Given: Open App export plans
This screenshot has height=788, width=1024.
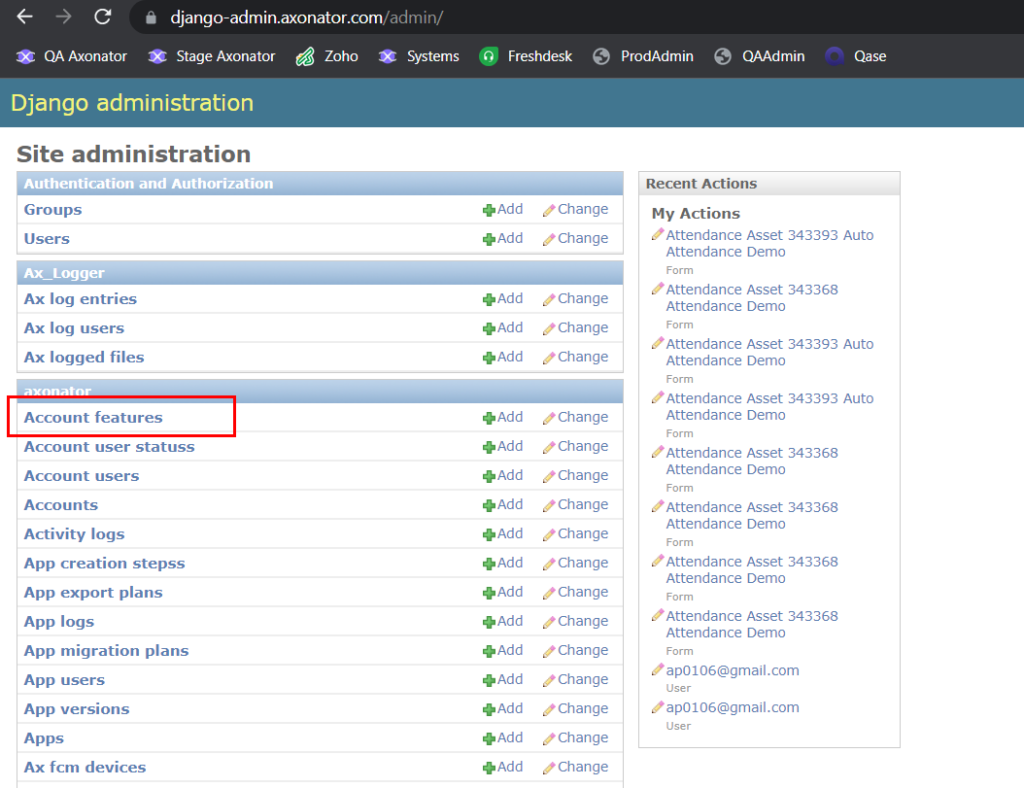Looking at the screenshot, I should pos(93,593).
